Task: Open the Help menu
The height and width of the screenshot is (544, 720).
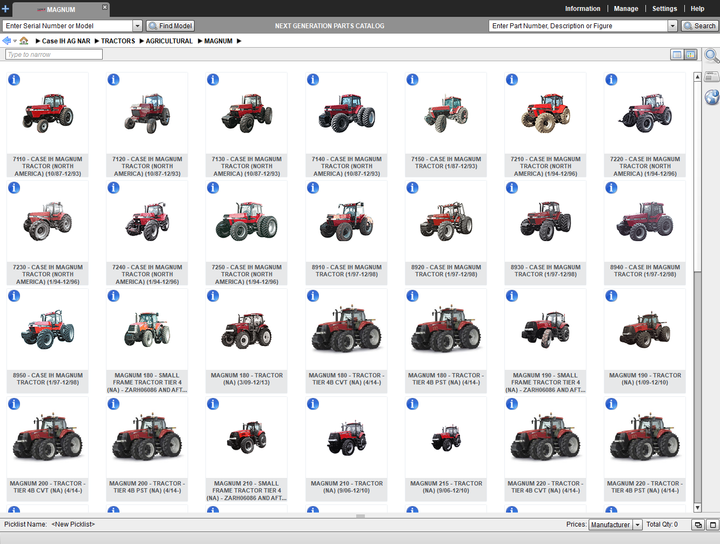Action: click(x=697, y=9)
